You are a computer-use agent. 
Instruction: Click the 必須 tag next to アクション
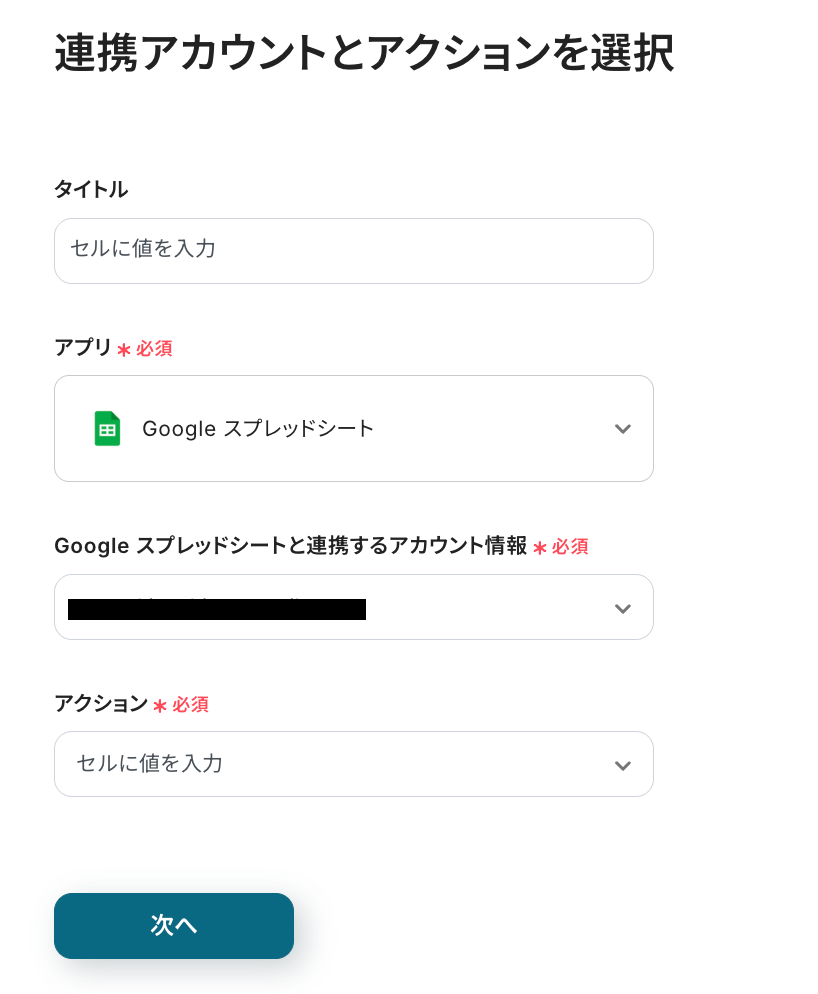[x=190, y=705]
